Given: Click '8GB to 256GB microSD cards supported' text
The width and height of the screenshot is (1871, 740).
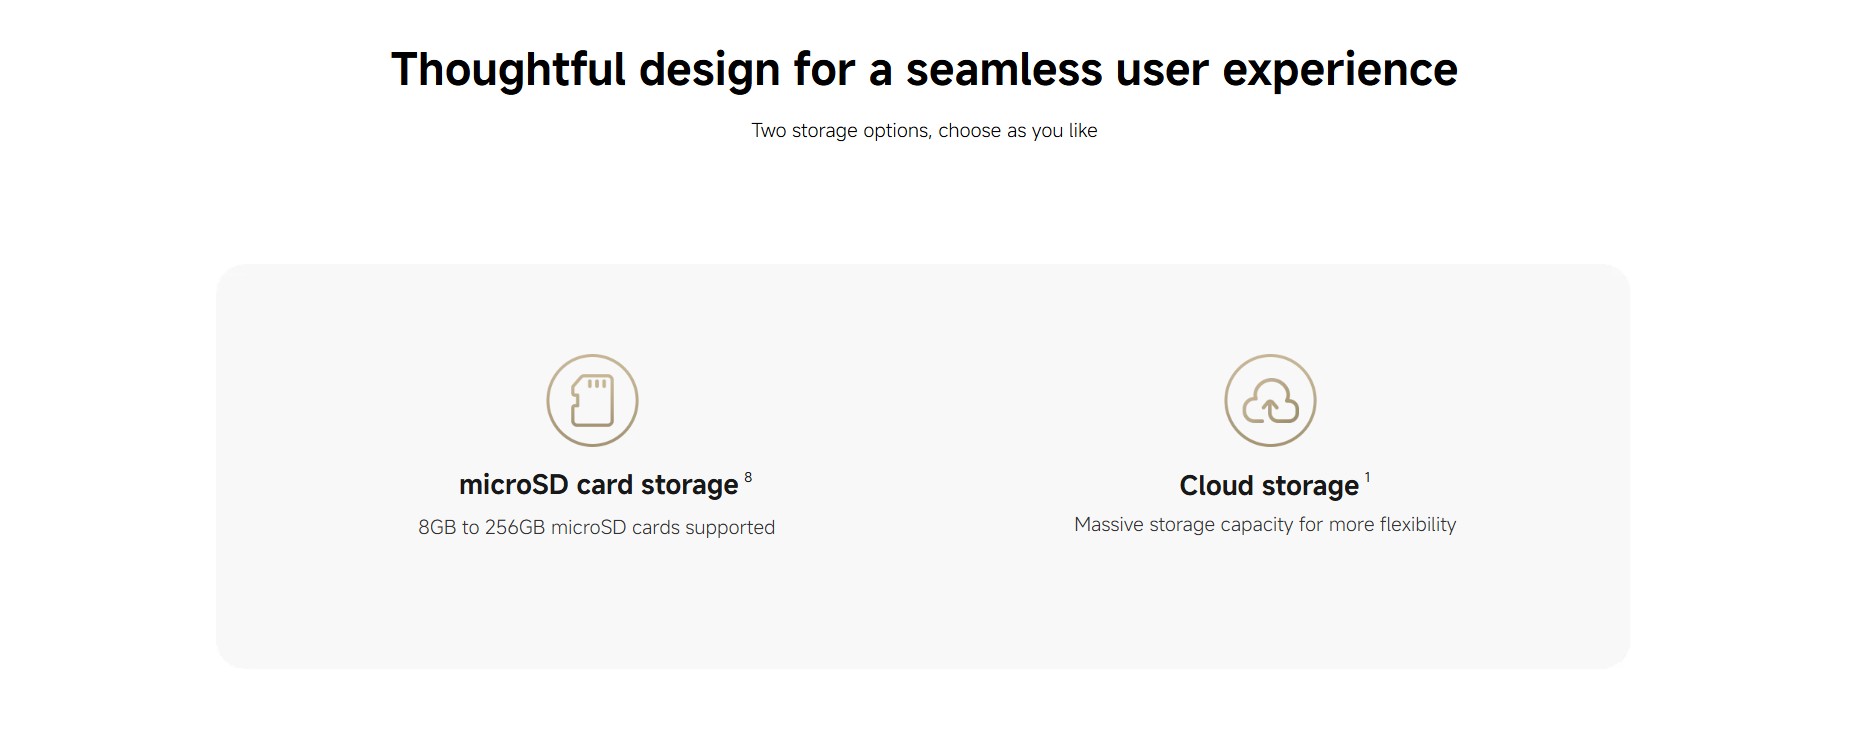Looking at the screenshot, I should coord(596,527).
